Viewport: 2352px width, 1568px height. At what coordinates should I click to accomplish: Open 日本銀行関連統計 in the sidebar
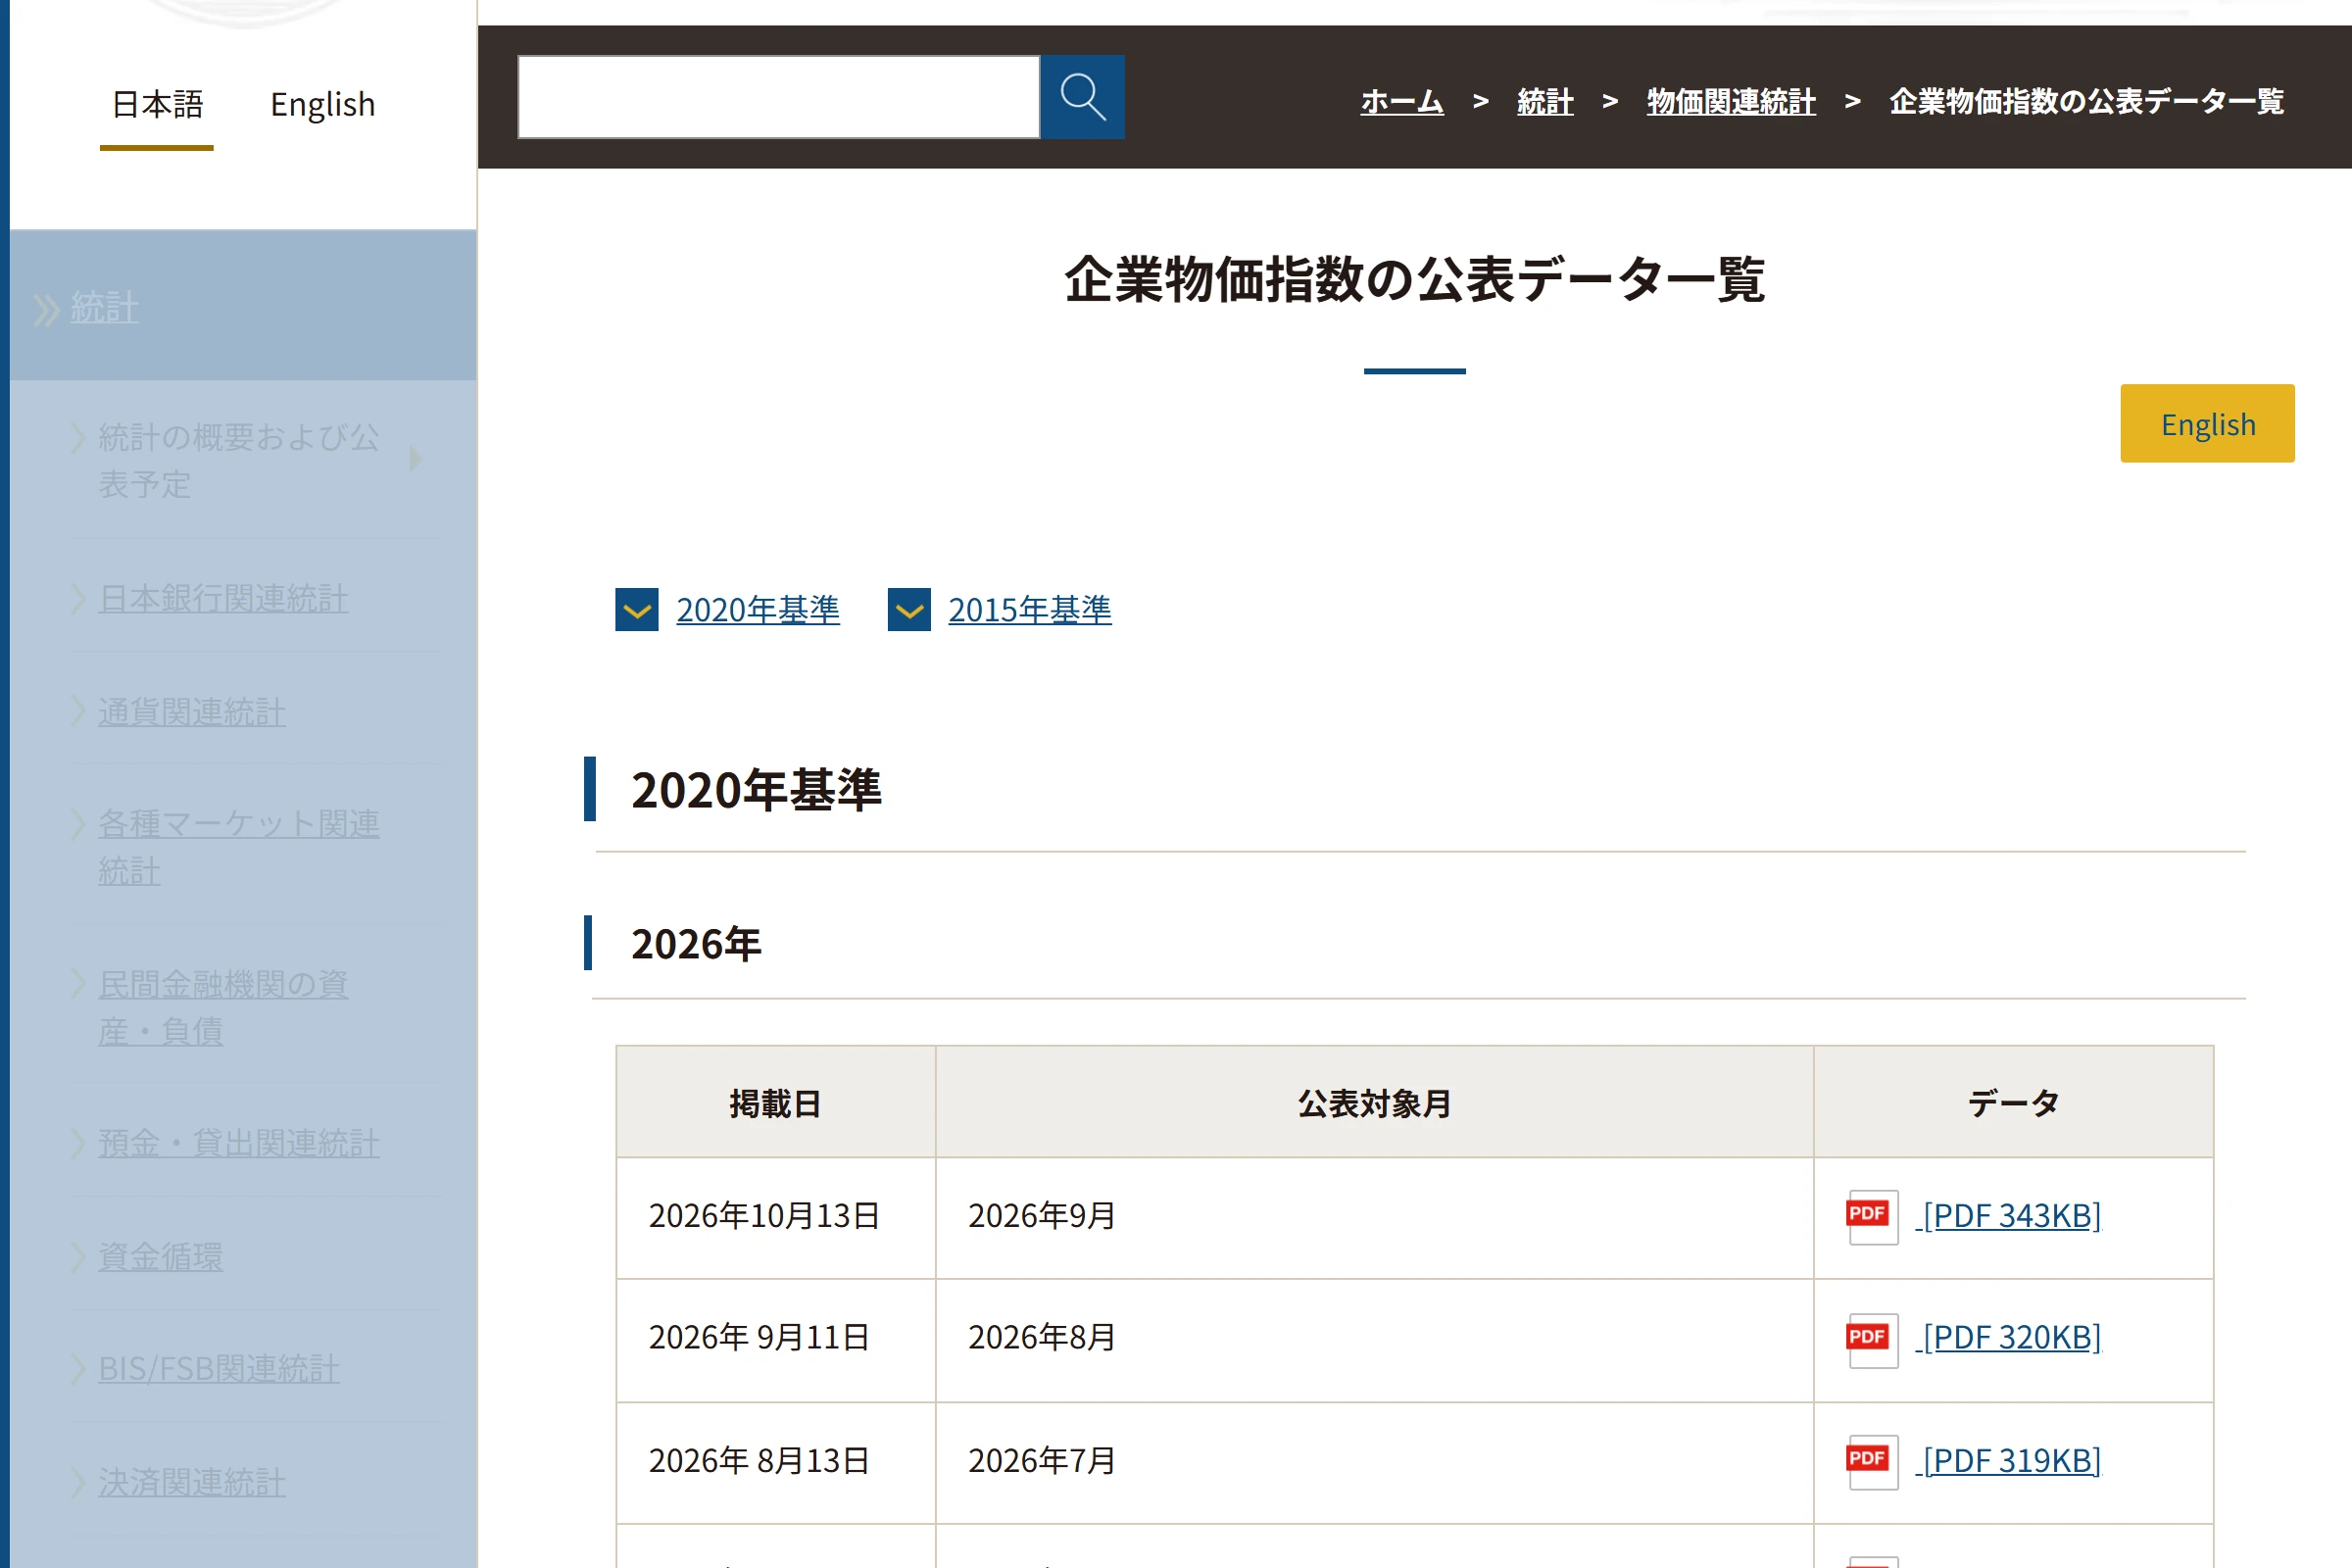point(223,599)
